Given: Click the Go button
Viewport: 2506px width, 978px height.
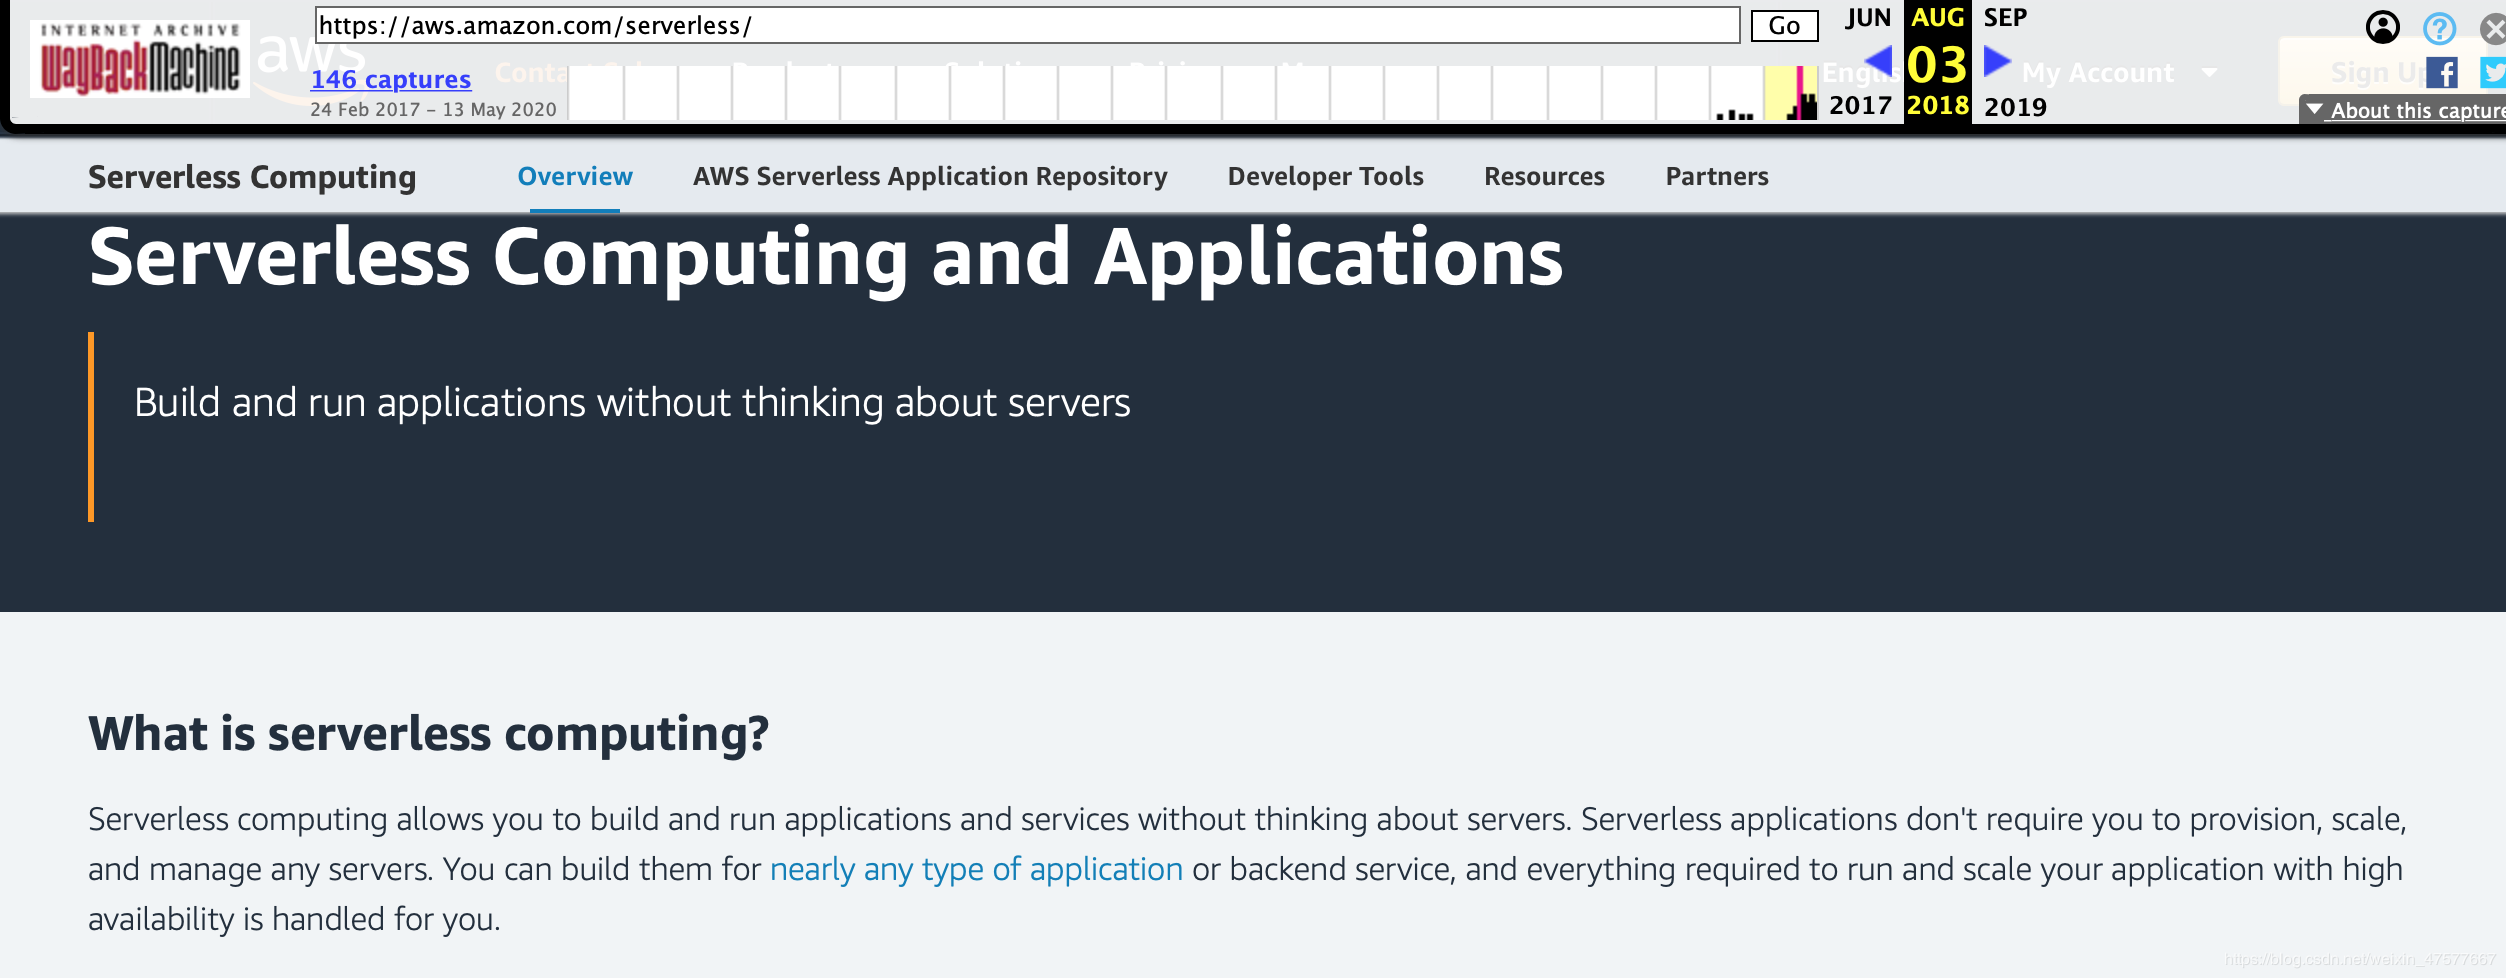Looking at the screenshot, I should coord(1784,26).
